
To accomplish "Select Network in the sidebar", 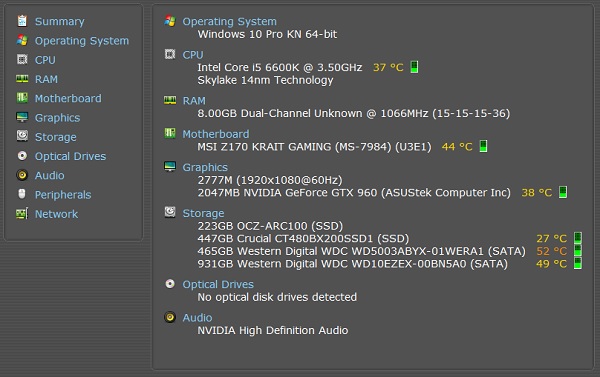I will tap(56, 214).
